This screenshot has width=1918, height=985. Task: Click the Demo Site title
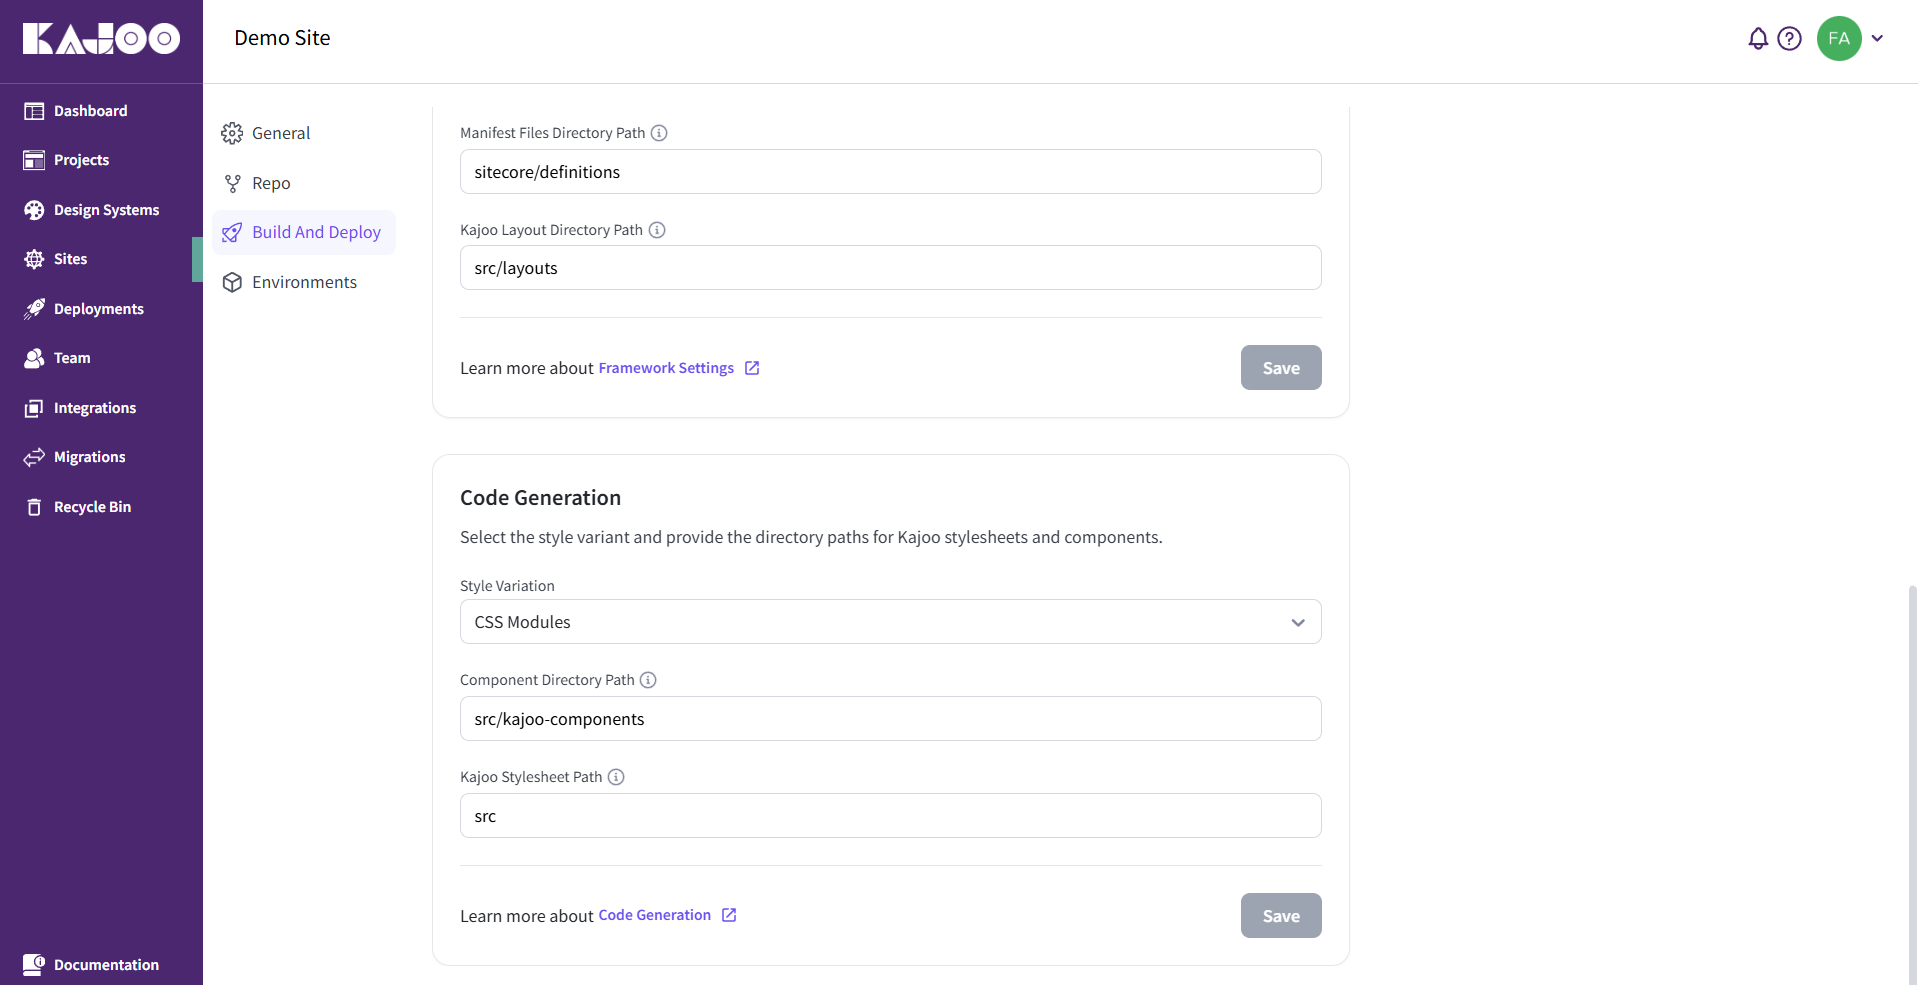coord(282,38)
